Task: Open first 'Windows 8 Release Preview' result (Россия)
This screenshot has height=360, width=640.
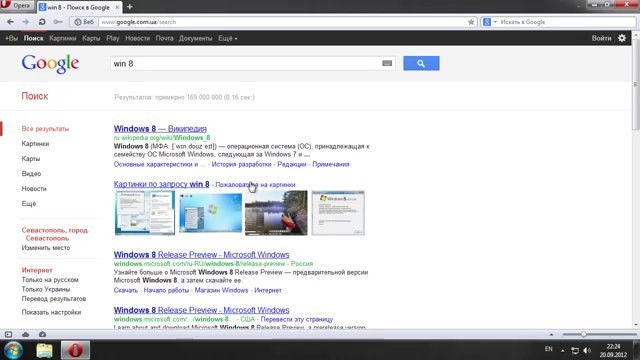Action: click(x=201, y=255)
